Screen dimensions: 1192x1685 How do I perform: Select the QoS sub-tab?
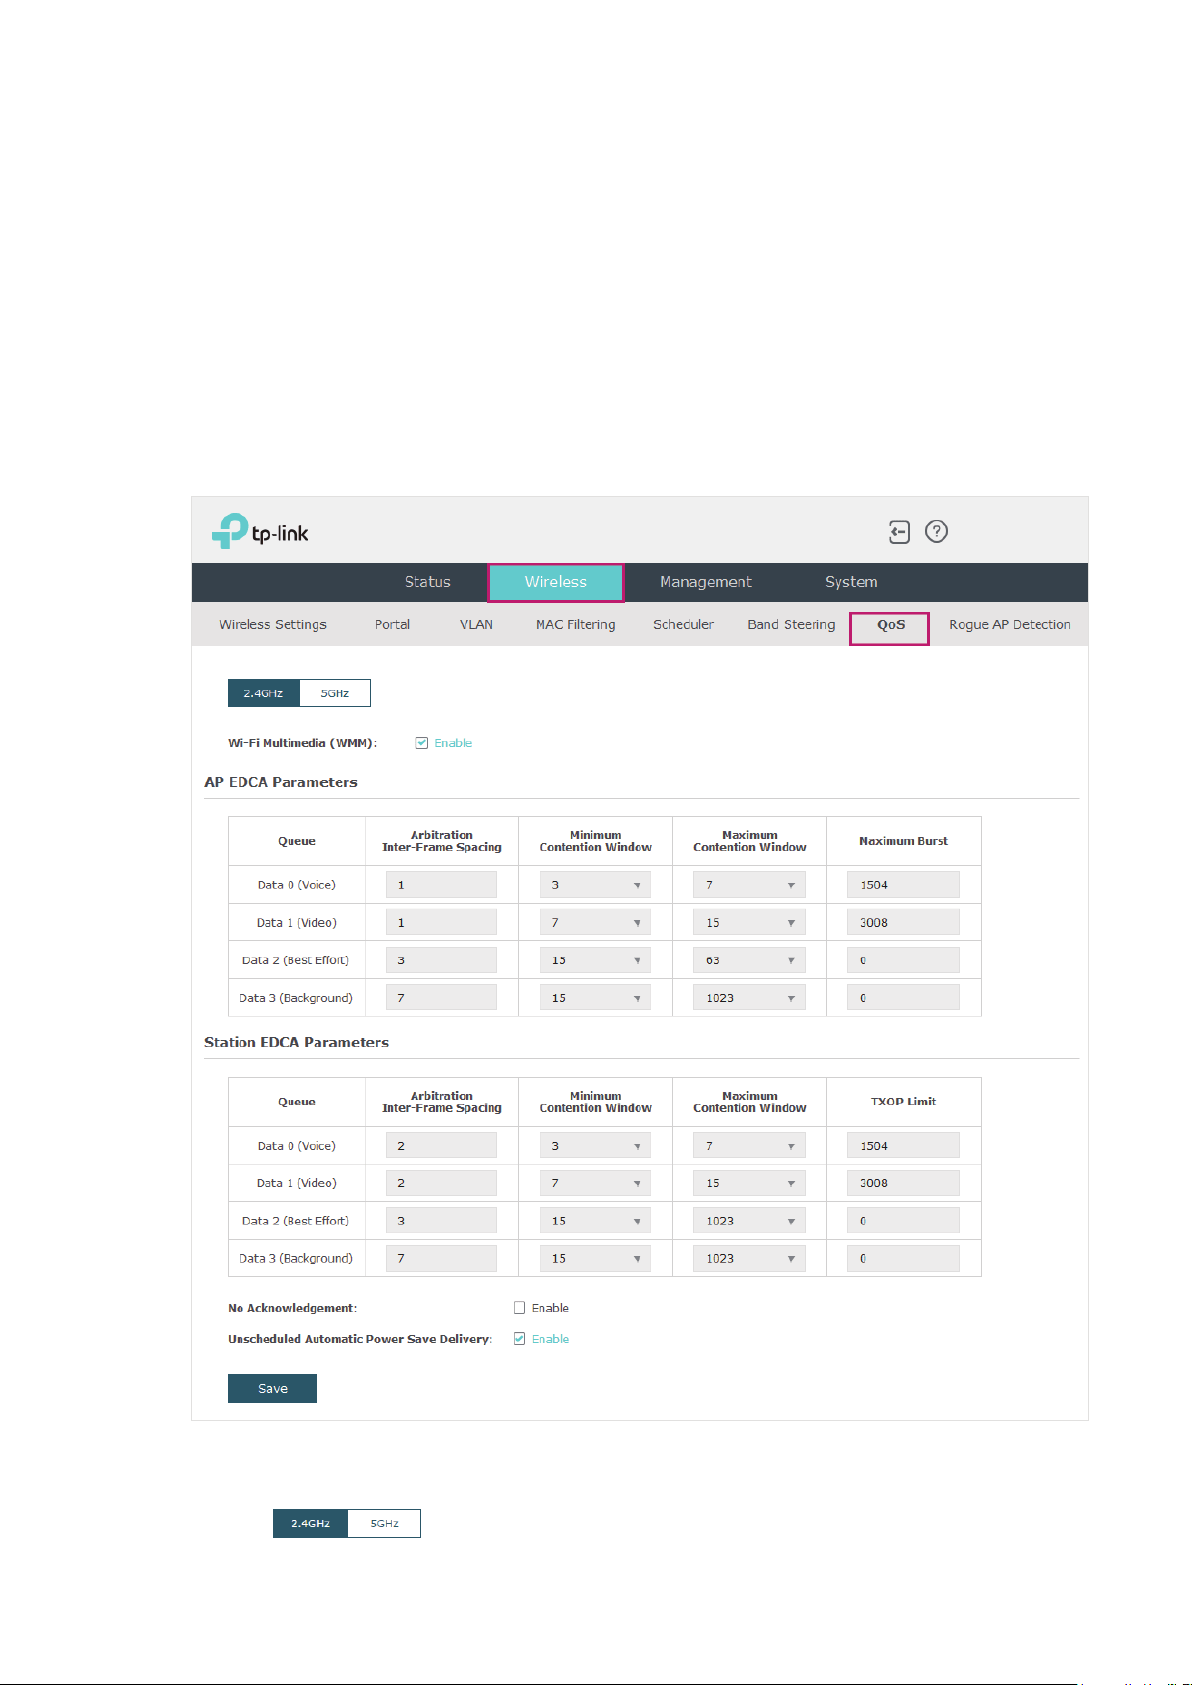coord(890,628)
